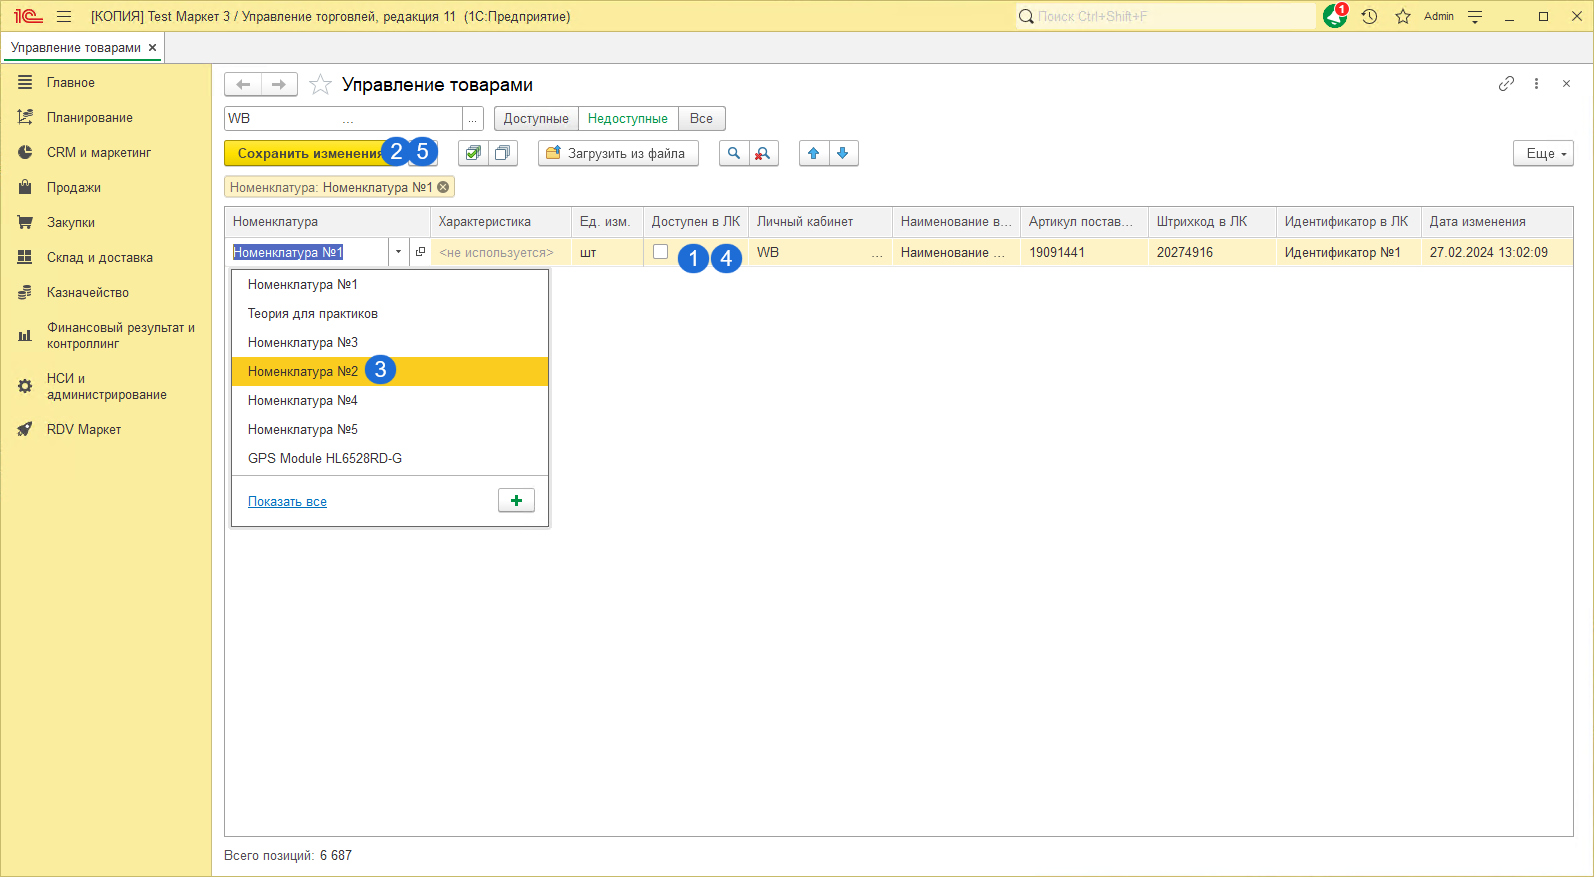Click the Показать все link
This screenshot has height=877, width=1594.
coord(287,502)
